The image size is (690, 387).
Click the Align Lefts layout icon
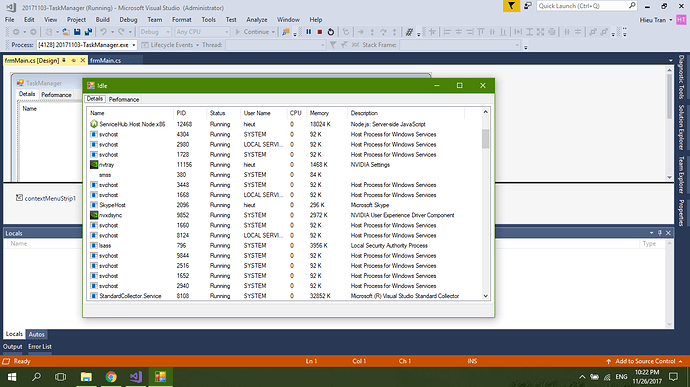coord(447,32)
